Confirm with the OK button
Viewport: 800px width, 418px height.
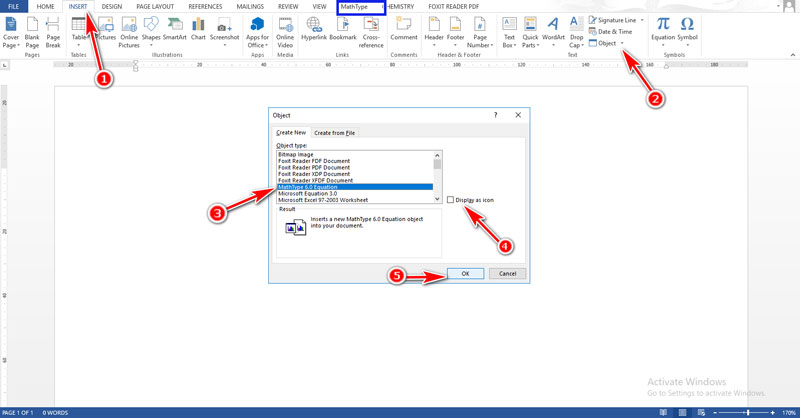click(465, 274)
